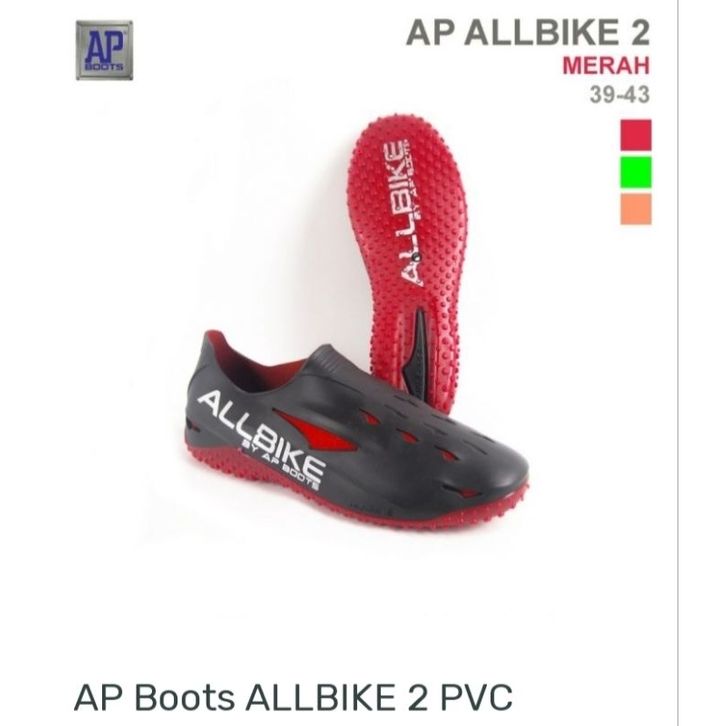
Task: Select the green color swatch
Action: [x=636, y=172]
